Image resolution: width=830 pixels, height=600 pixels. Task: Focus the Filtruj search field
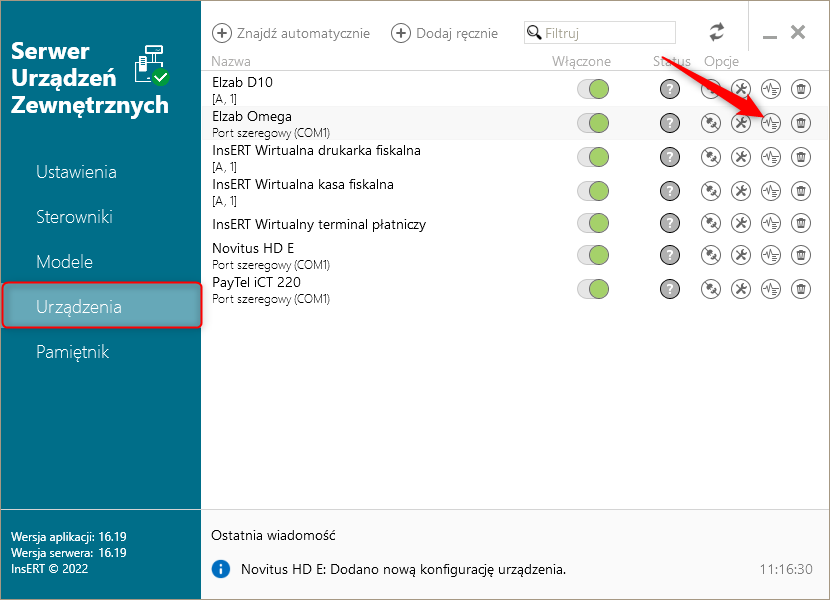pyautogui.click(x=600, y=33)
